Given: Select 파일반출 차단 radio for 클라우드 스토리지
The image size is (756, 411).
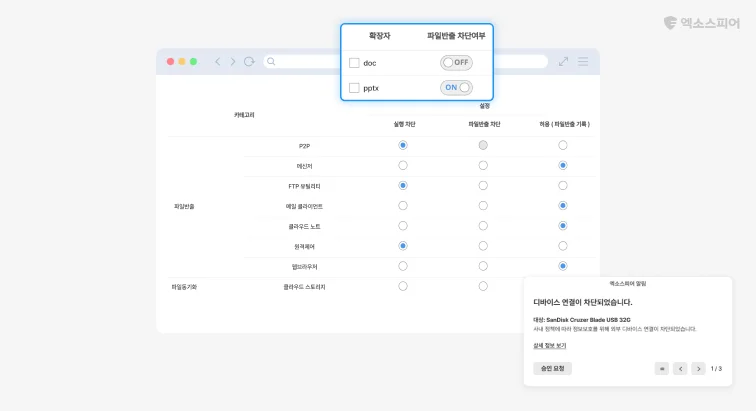Looking at the screenshot, I should point(483,287).
